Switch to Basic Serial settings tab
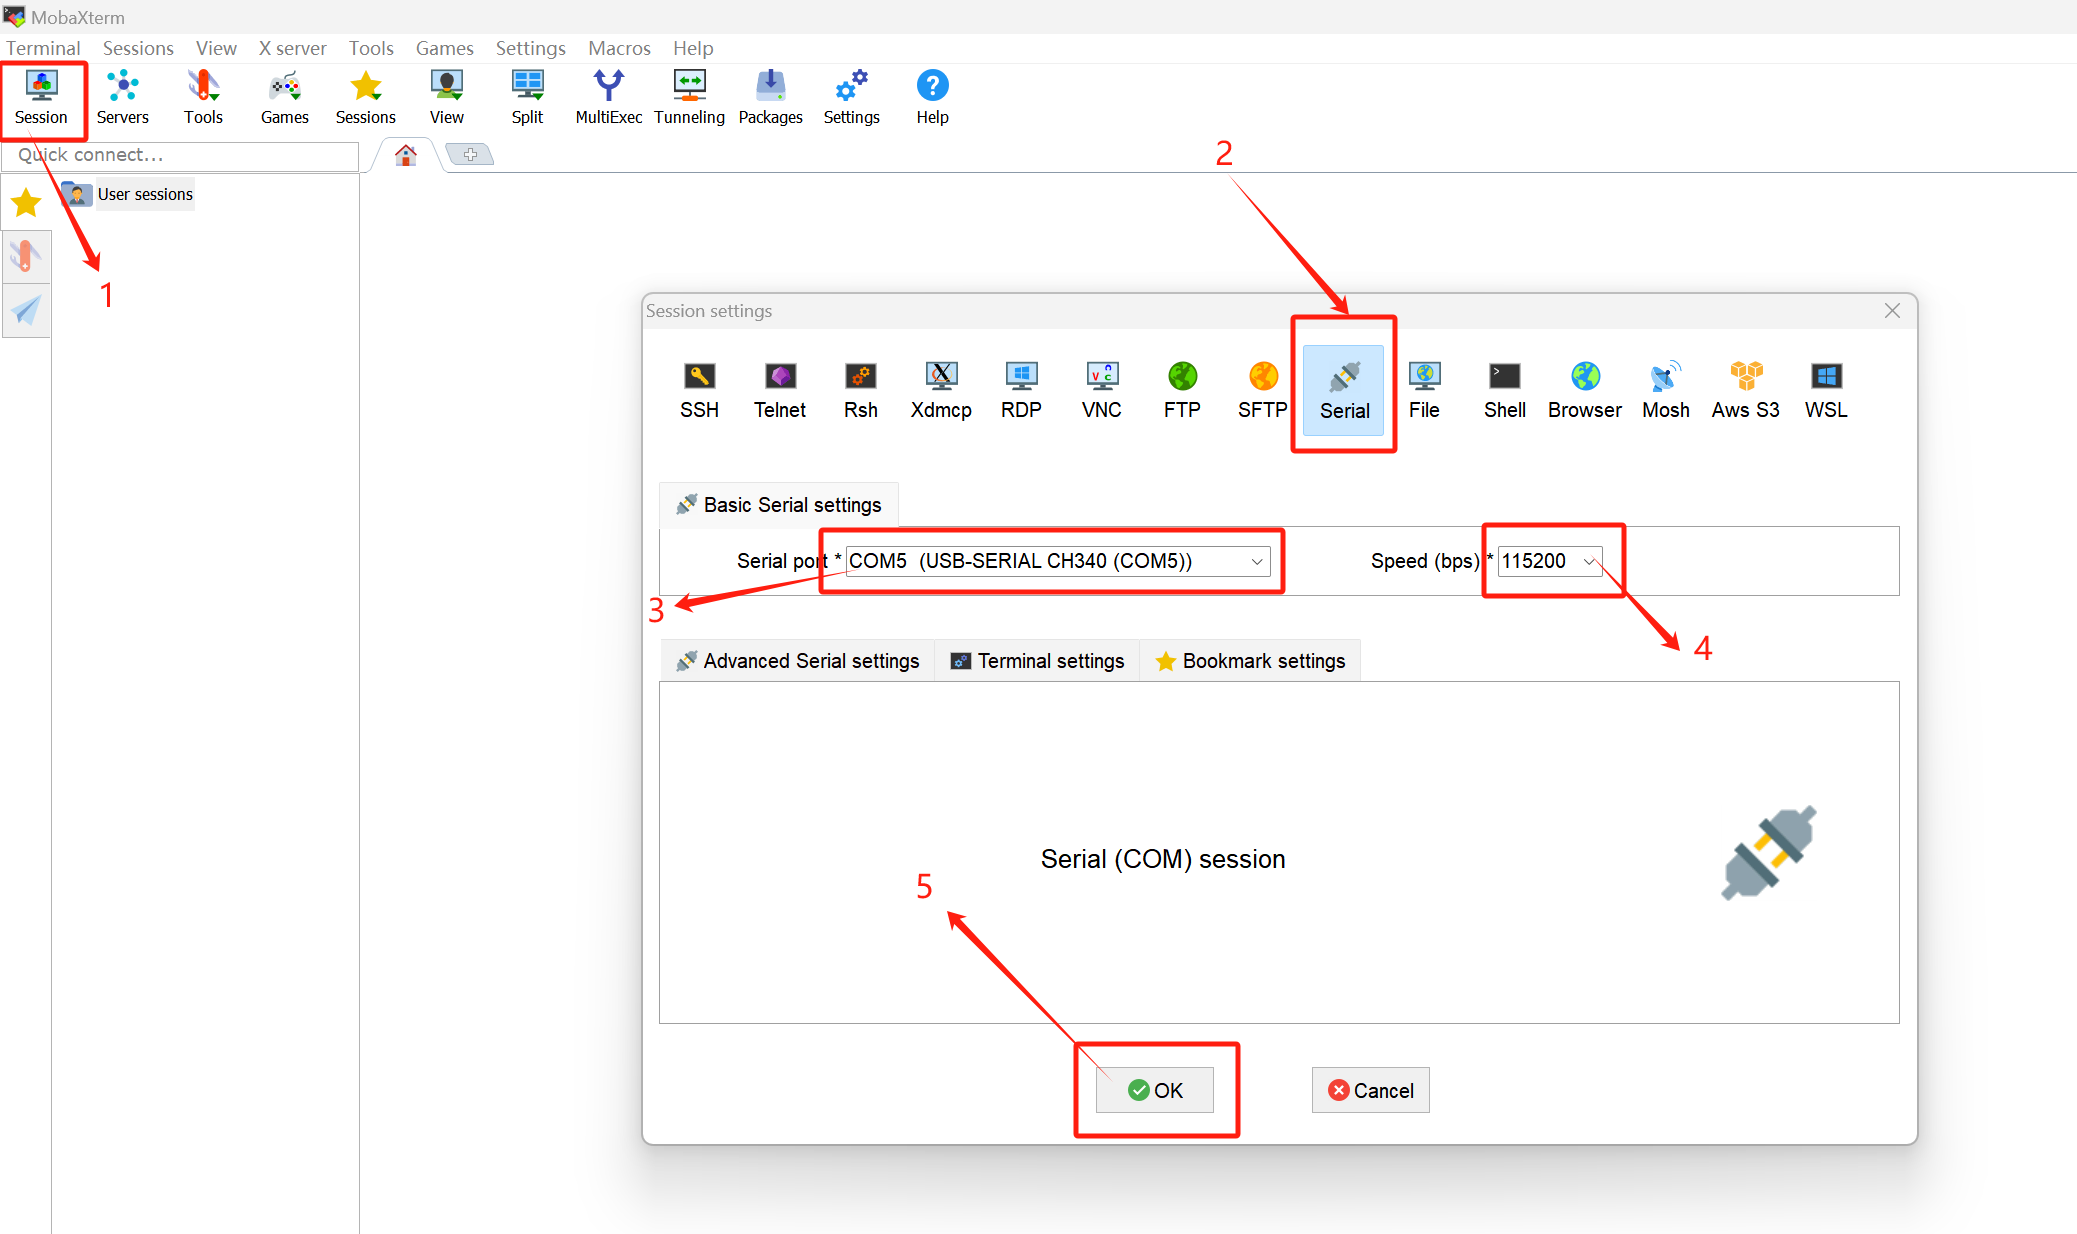The image size is (2077, 1234). (779, 505)
